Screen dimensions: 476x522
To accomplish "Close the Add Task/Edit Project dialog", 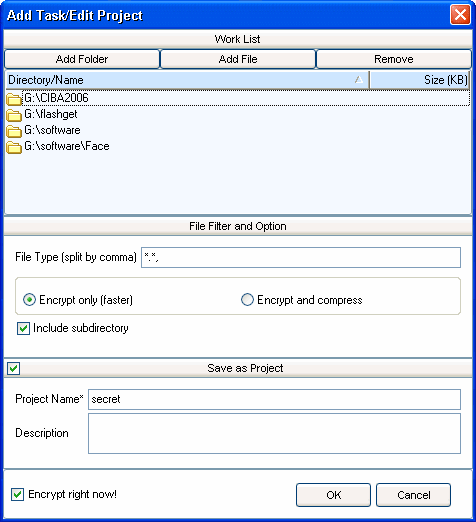I will [460, 15].
